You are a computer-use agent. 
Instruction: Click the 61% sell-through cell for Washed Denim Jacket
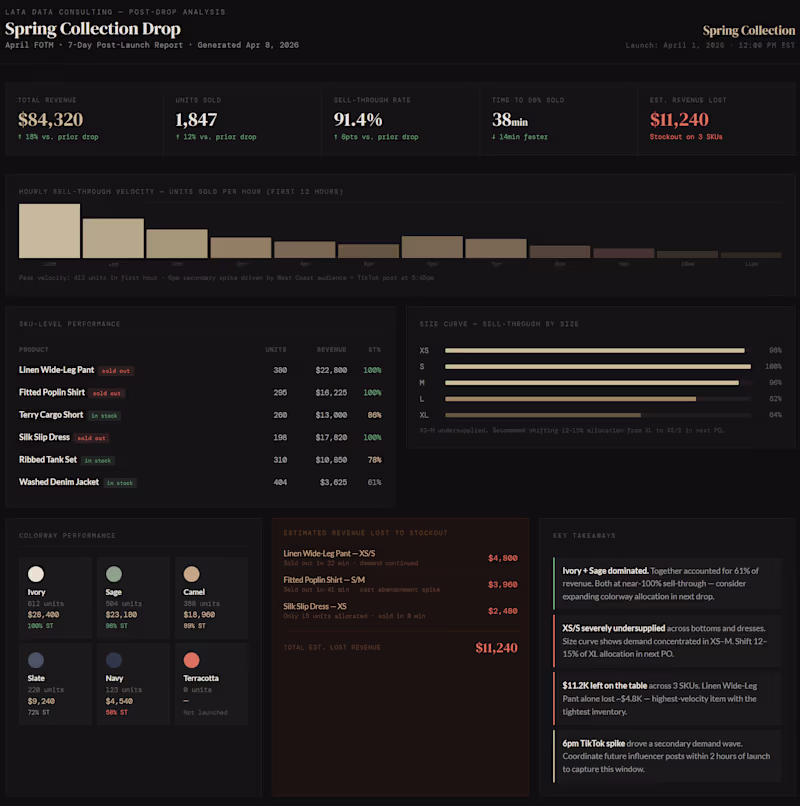[x=374, y=482]
